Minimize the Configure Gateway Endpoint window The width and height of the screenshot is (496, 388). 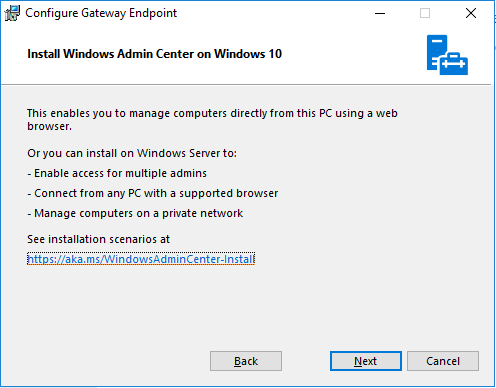click(380, 13)
